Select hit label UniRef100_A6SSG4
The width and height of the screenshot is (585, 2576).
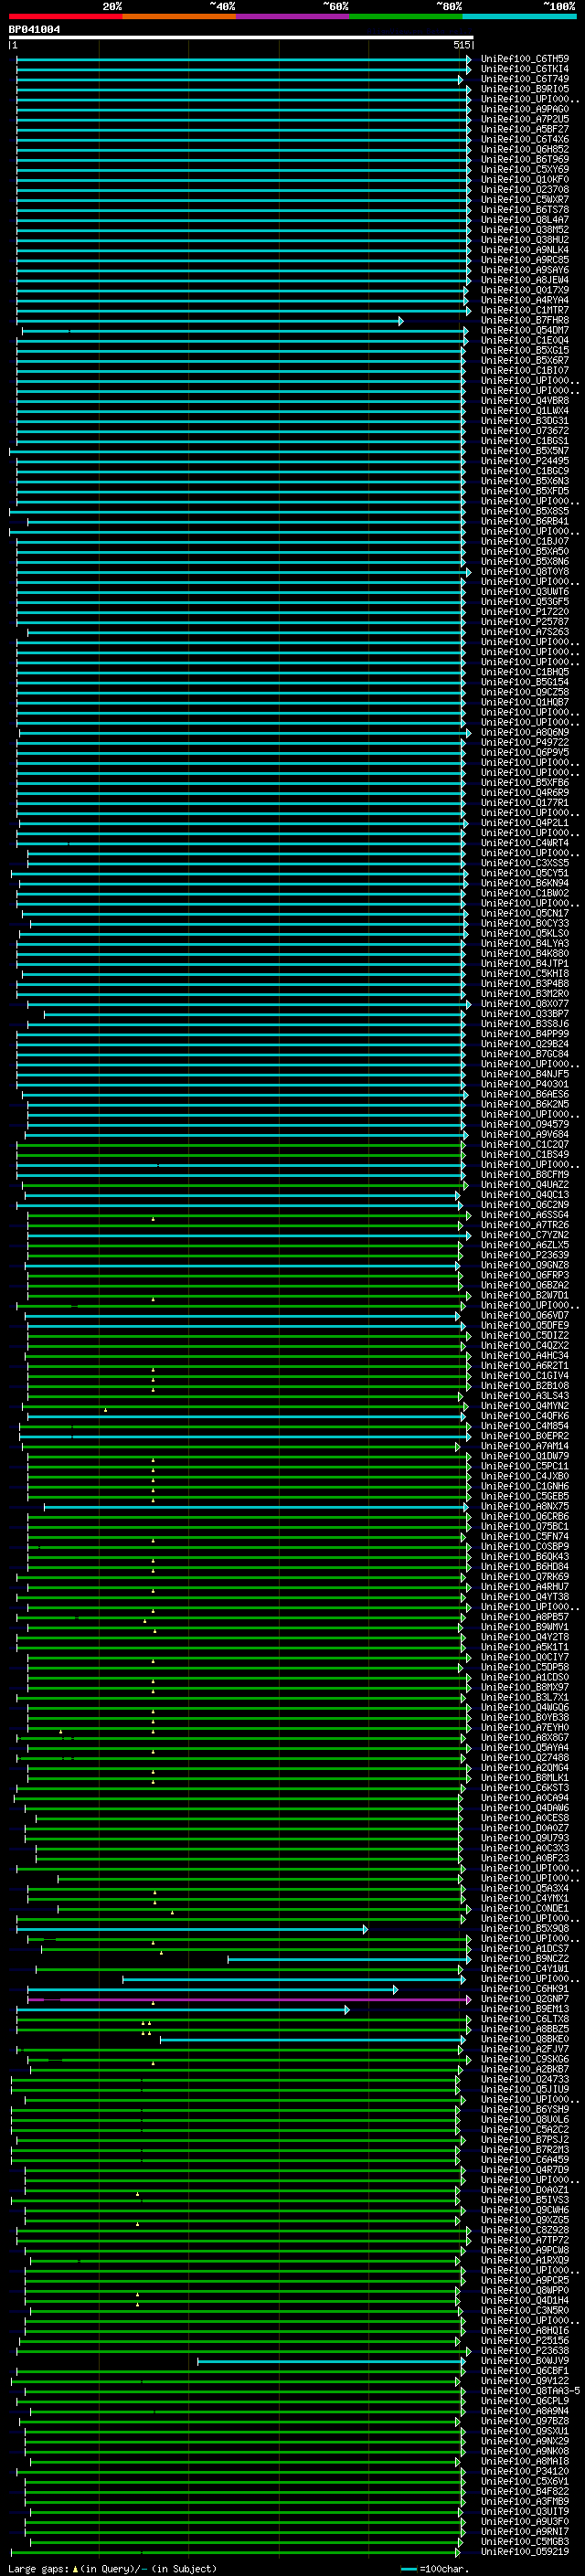coord(525,1215)
